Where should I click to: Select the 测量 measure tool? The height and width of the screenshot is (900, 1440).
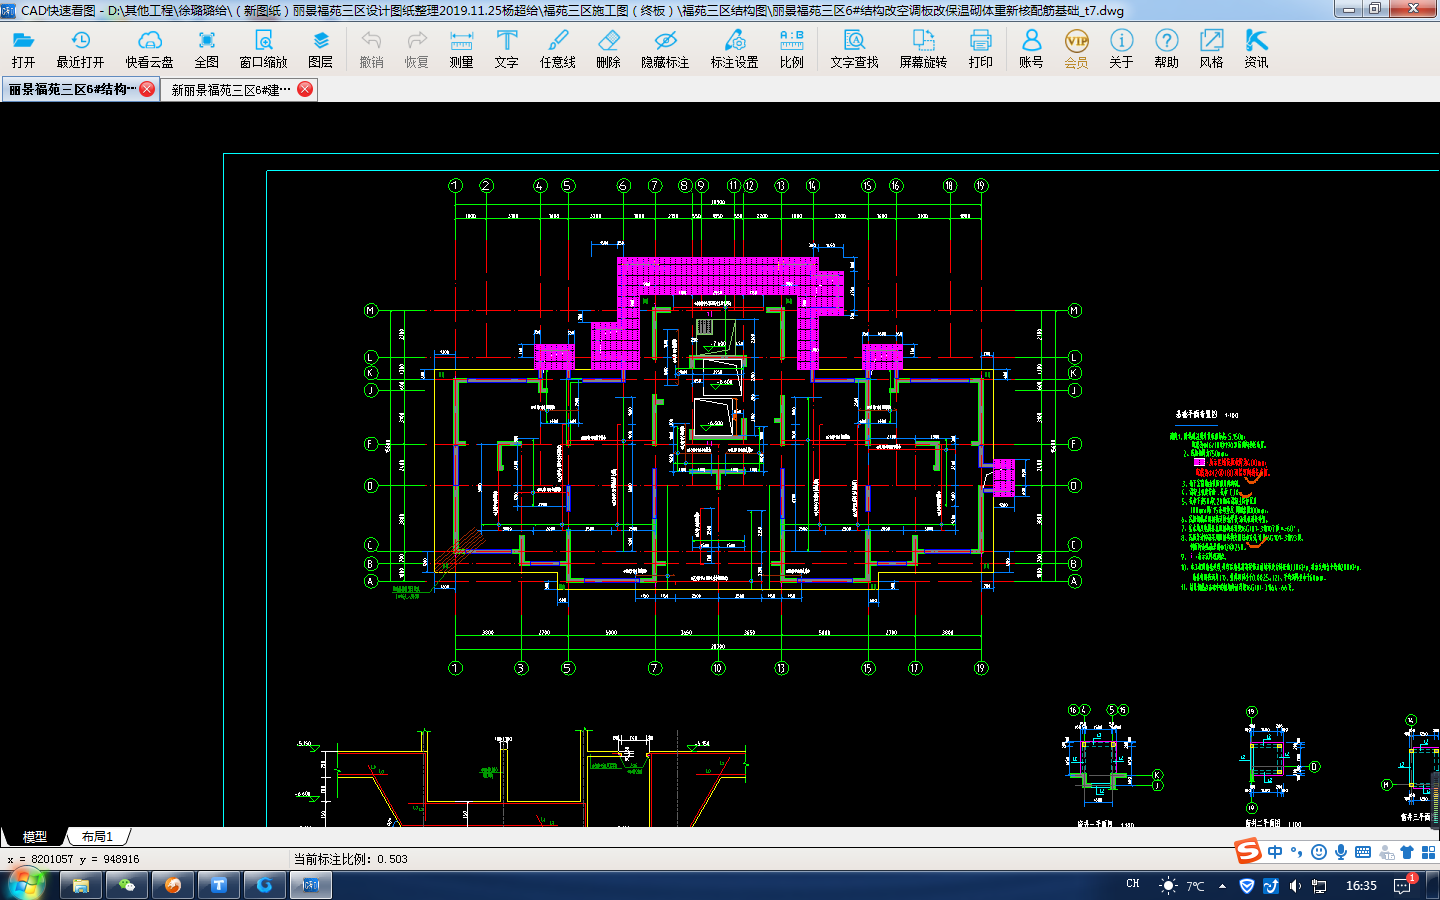pyautogui.click(x=461, y=48)
